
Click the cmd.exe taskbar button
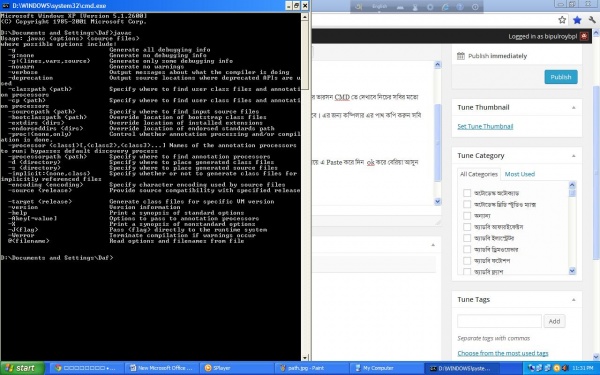point(462,368)
